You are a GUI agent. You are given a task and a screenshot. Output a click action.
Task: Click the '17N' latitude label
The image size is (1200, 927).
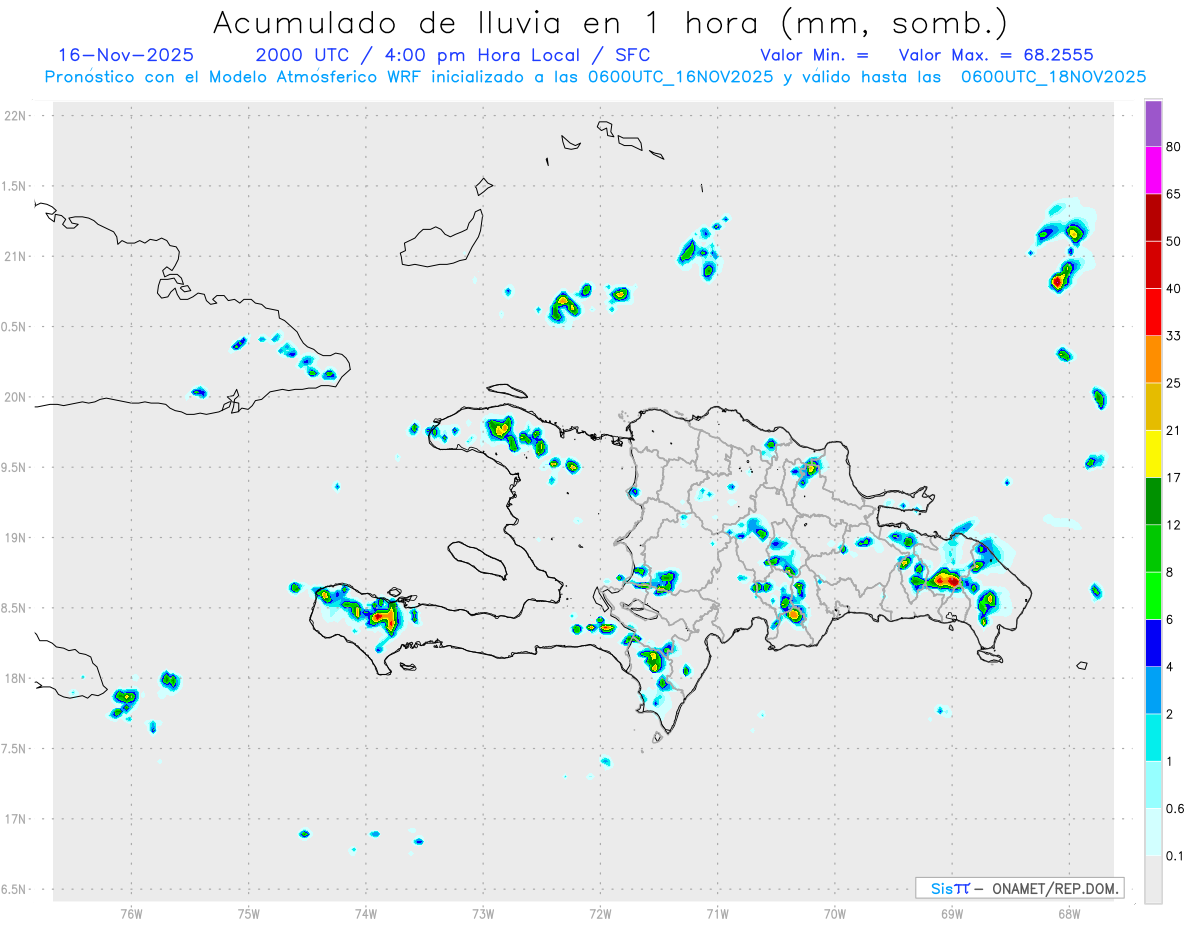[x=15, y=819]
